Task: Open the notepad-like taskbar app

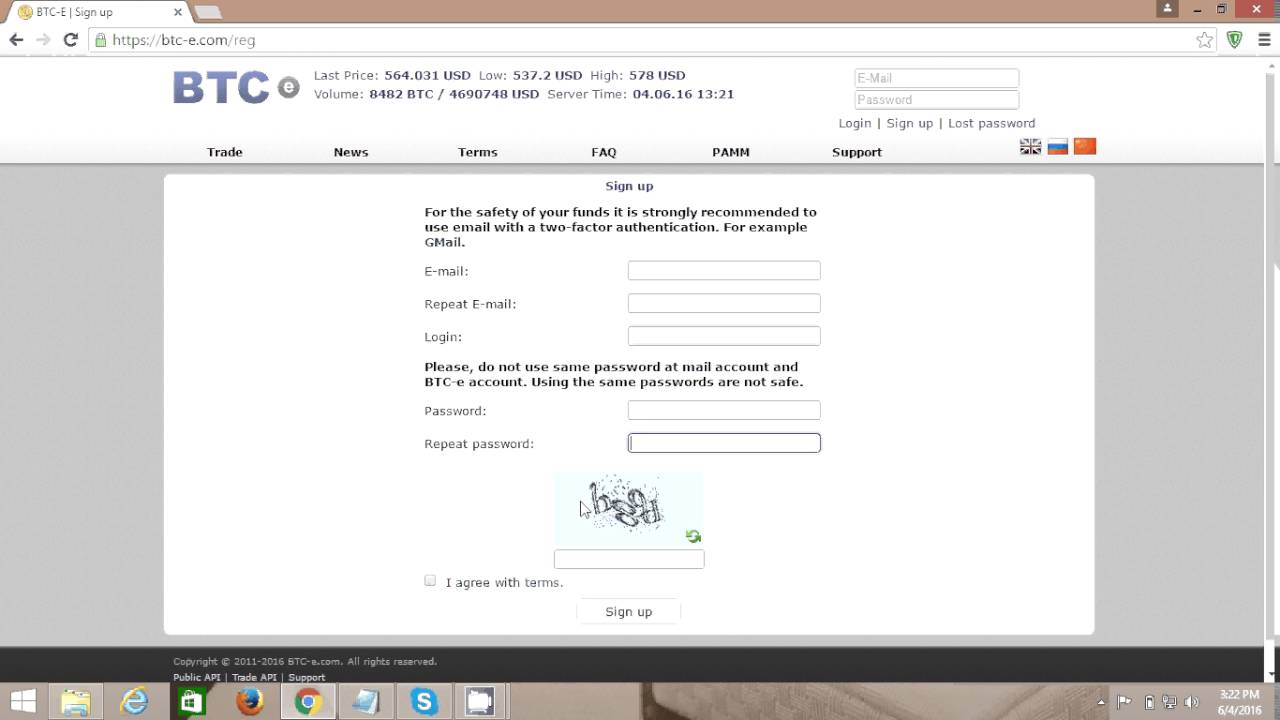Action: point(366,702)
